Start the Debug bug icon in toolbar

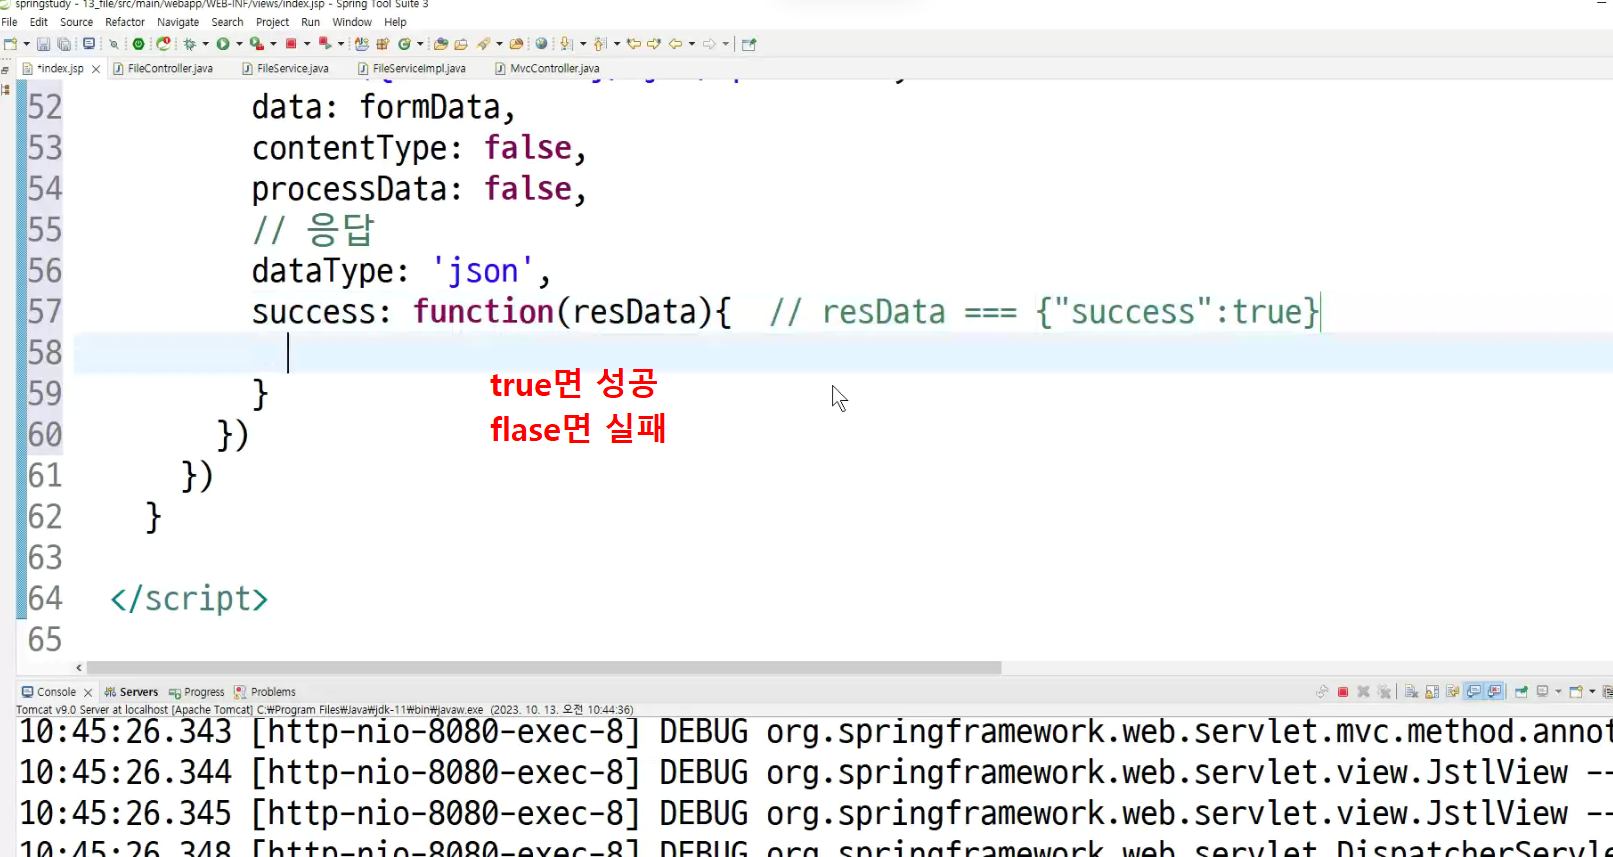click(x=188, y=44)
